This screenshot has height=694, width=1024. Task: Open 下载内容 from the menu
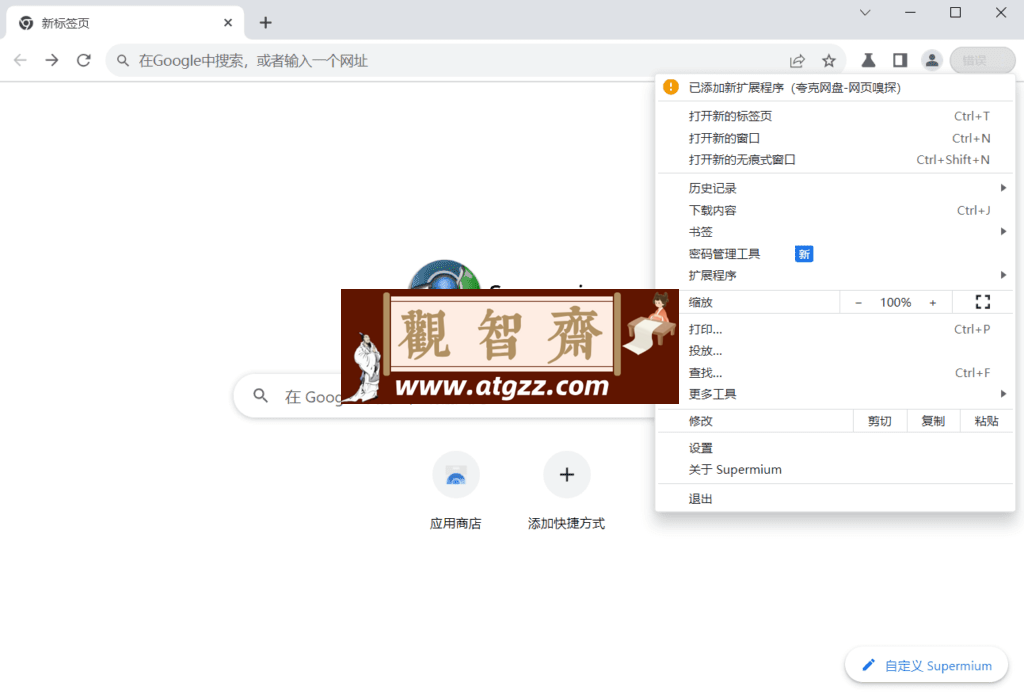835,210
